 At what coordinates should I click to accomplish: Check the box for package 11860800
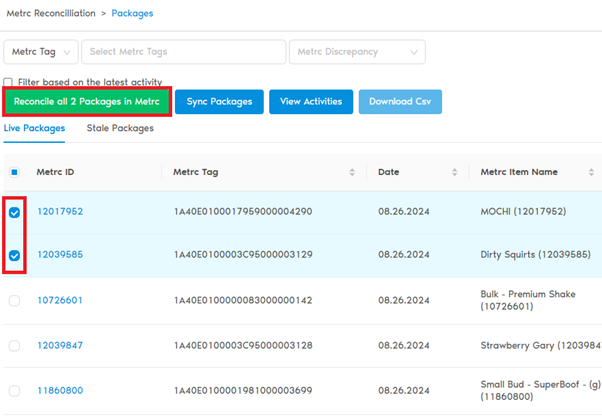[15, 391]
